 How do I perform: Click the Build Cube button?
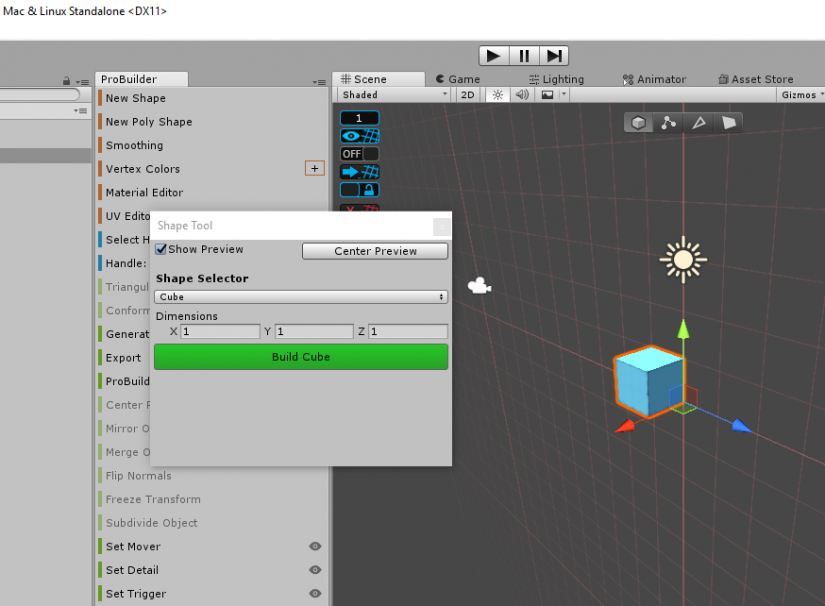300,356
